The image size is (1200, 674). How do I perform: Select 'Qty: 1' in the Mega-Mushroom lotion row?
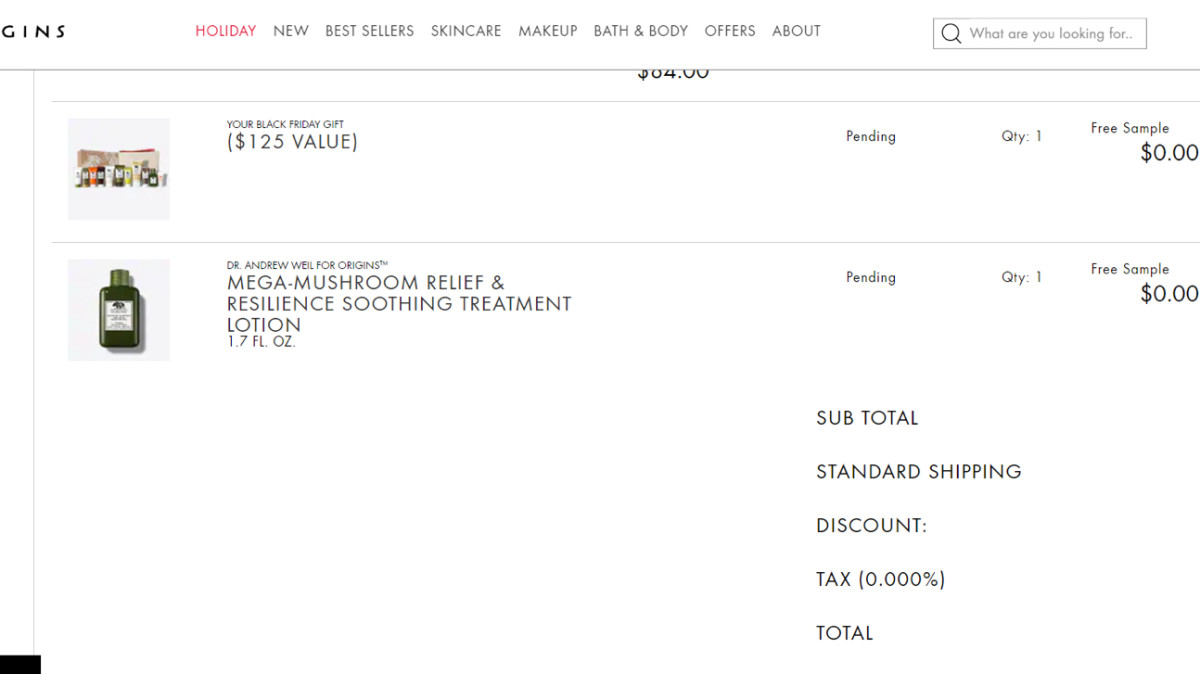click(1022, 277)
